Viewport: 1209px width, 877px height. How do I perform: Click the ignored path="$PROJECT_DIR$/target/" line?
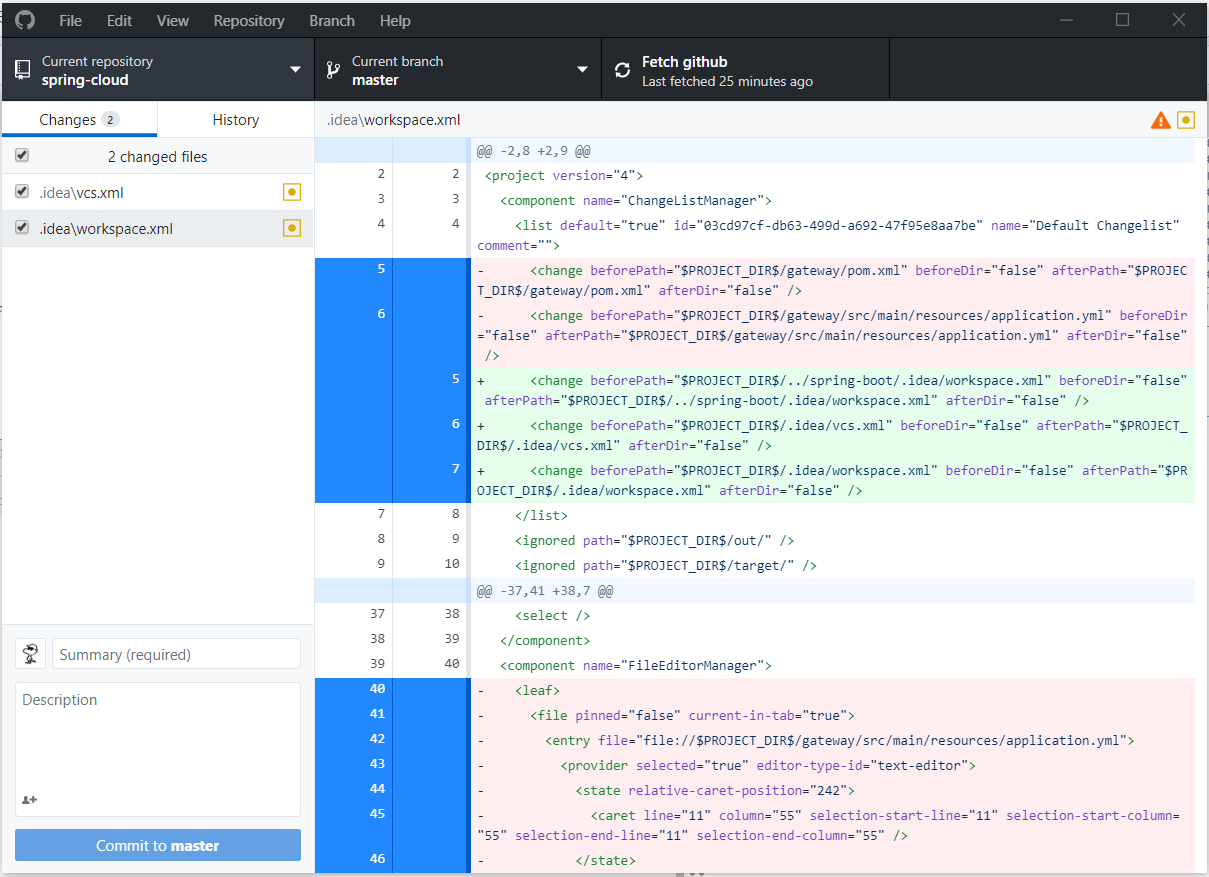coord(832,565)
